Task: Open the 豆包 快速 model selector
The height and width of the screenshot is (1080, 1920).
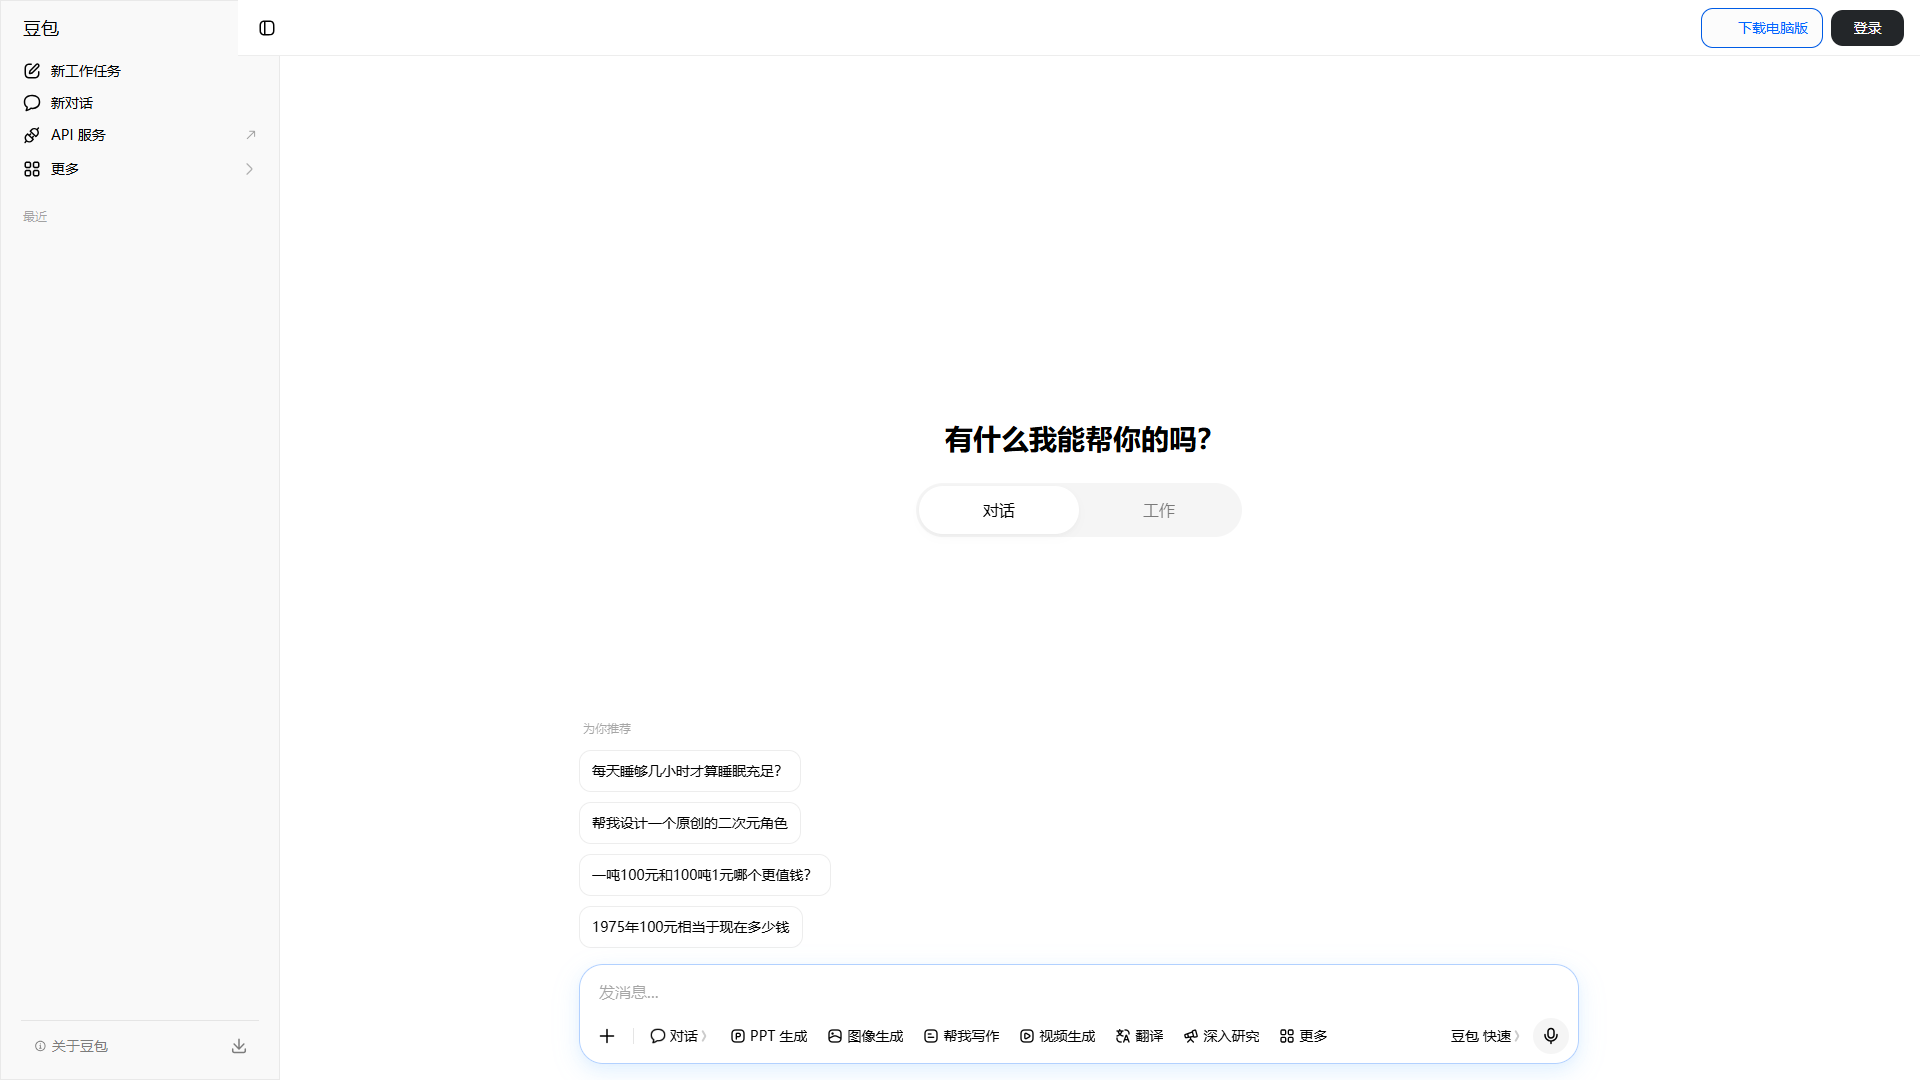Action: (x=1485, y=1036)
